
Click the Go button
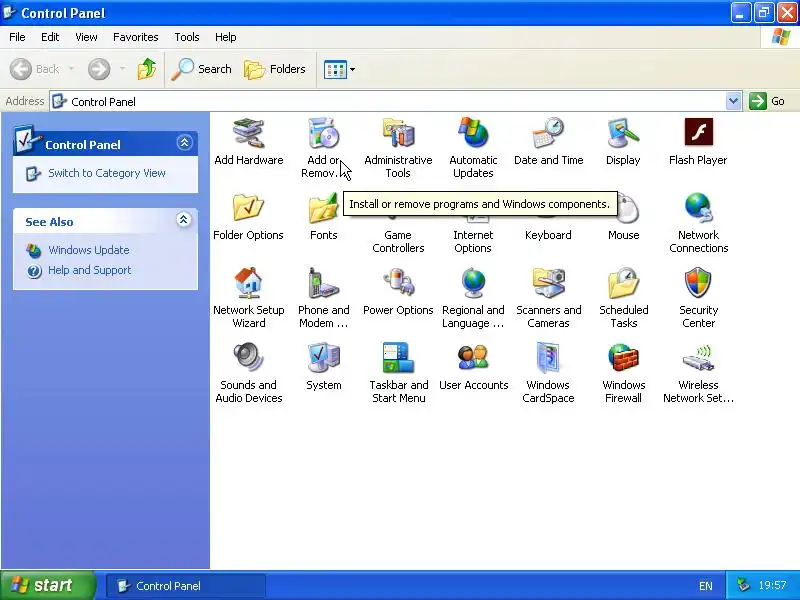click(x=767, y=101)
